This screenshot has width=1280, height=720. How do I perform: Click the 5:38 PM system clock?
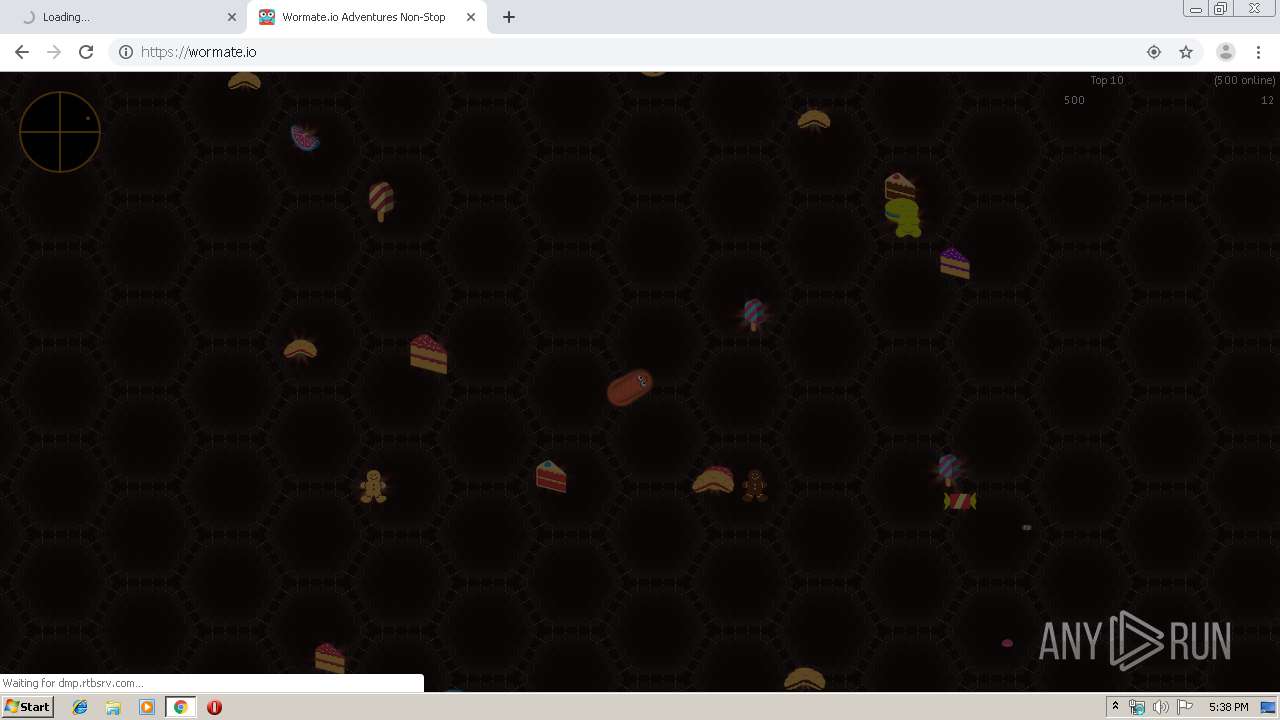pyautogui.click(x=1228, y=707)
